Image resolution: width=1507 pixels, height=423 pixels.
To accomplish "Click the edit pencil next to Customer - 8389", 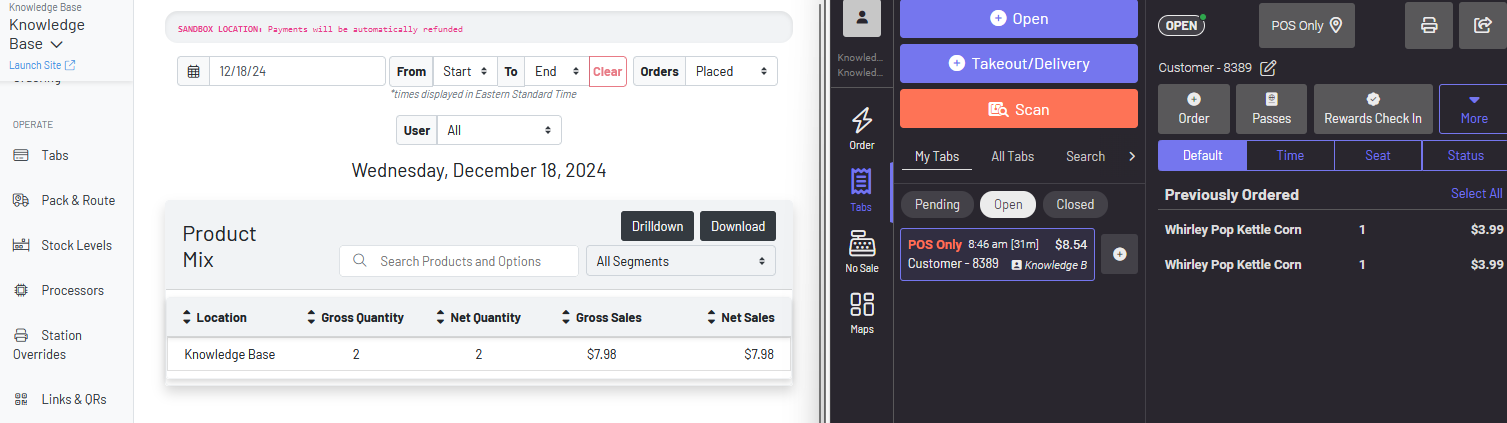I will (1268, 68).
